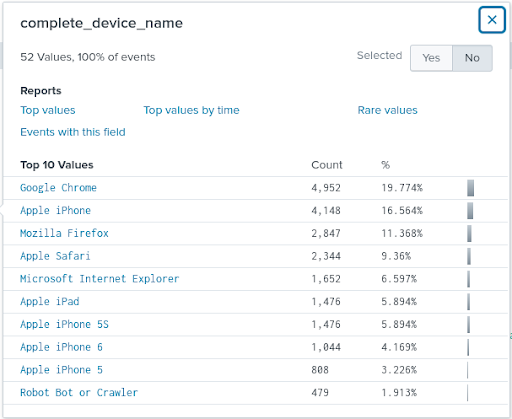The height and width of the screenshot is (419, 512).
Task: Filter by Apple iPhone 6
Action: coord(61,347)
